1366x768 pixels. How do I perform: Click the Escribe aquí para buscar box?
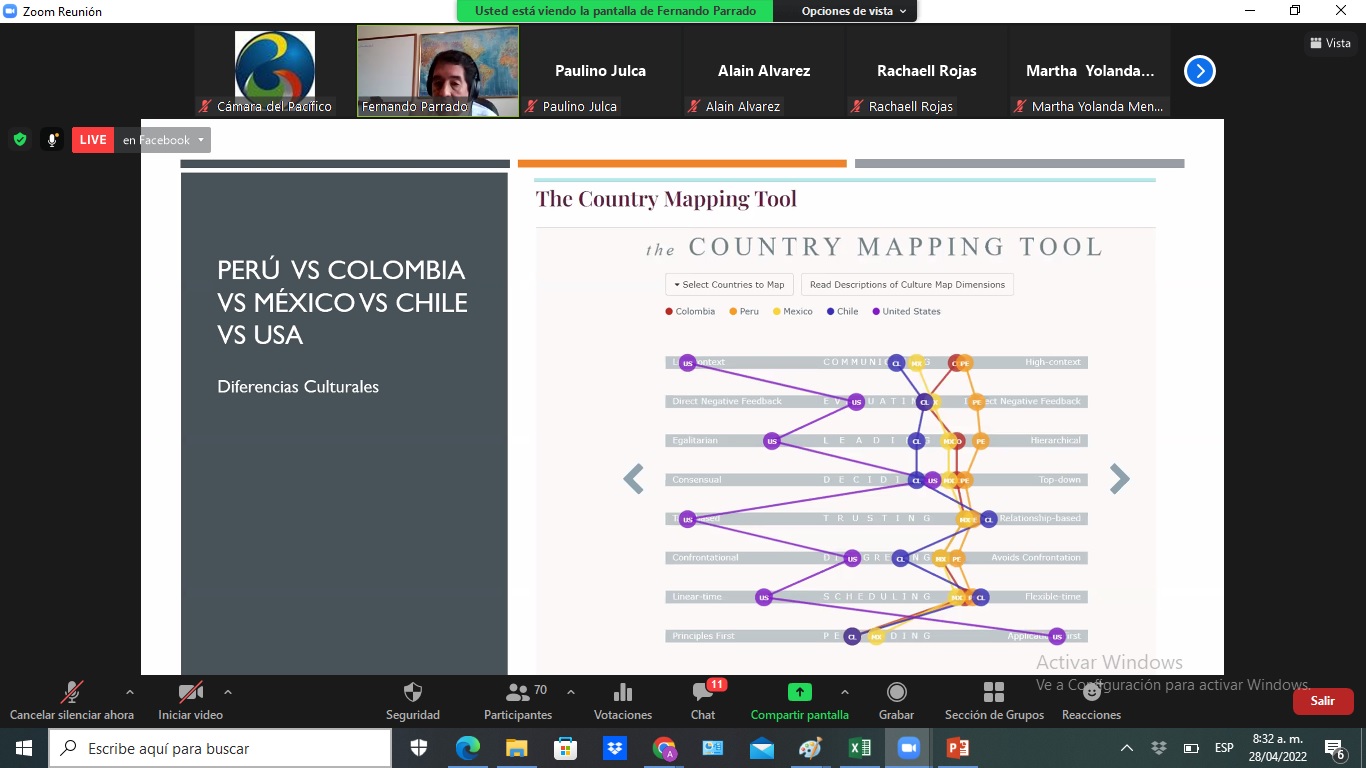(x=220, y=748)
